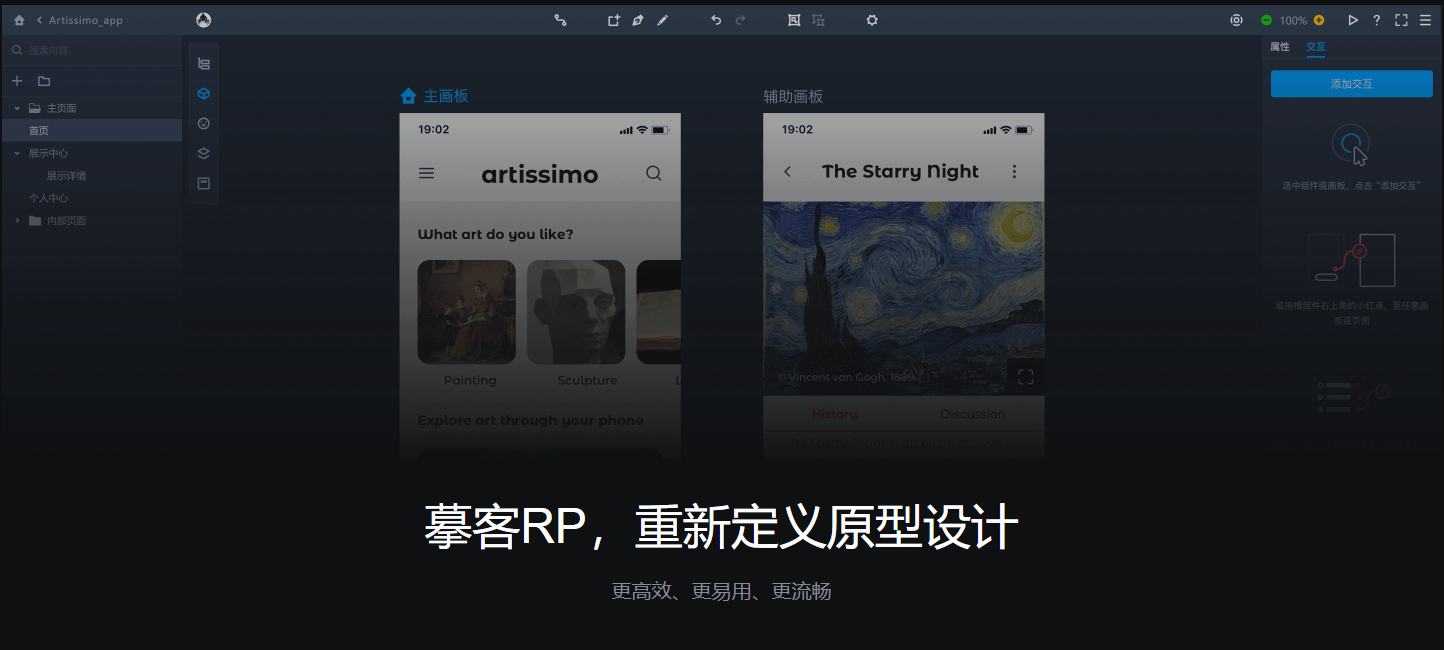Viewport: 1444px width, 650px height.
Task: Add a new page with plus icon
Action: click(x=17, y=81)
